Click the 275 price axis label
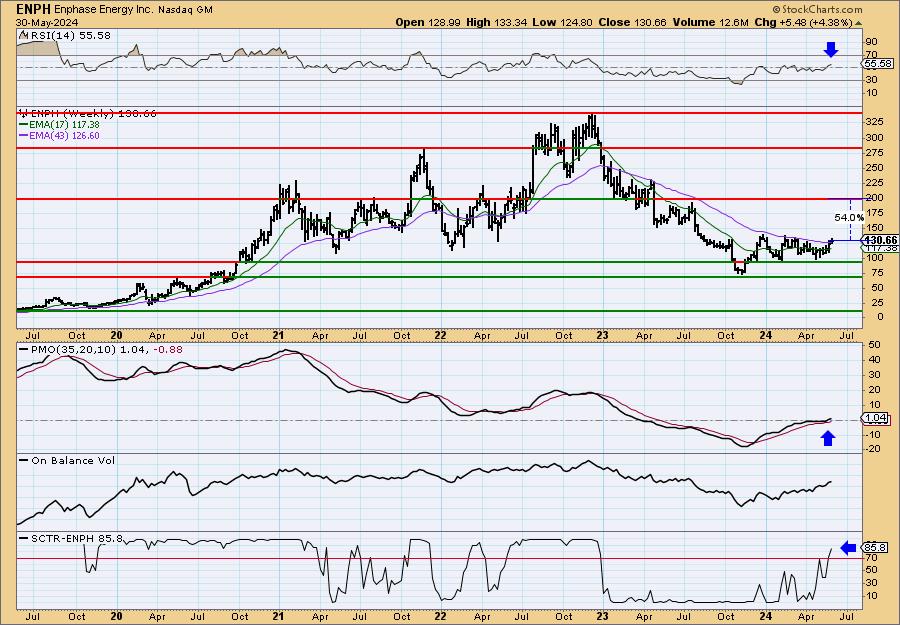 coord(874,152)
